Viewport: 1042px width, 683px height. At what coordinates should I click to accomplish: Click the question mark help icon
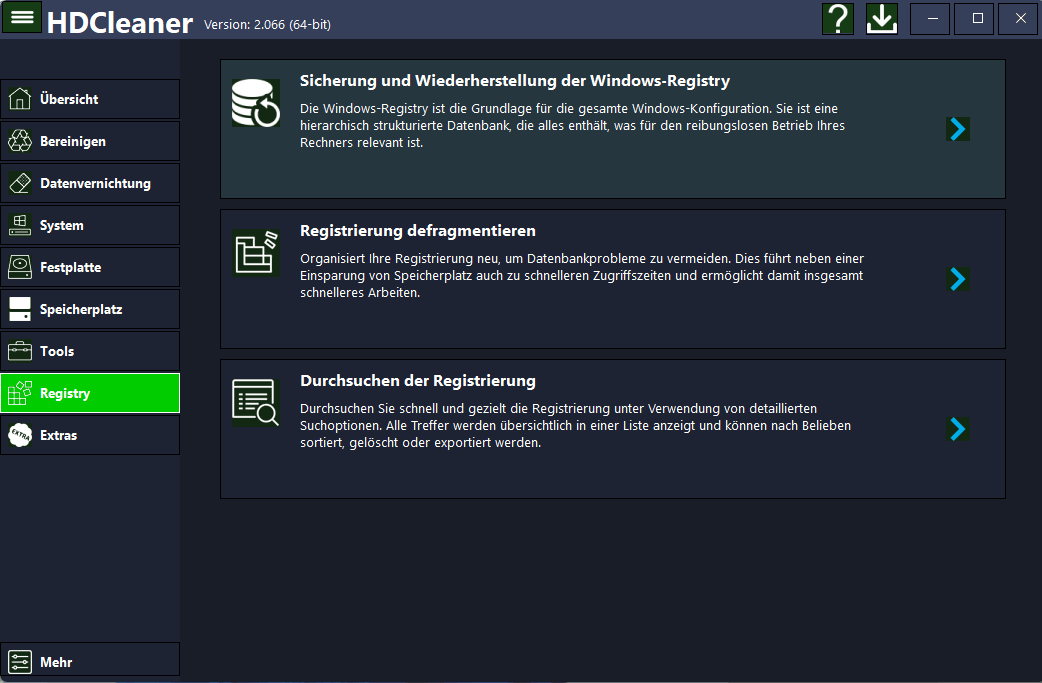coord(838,19)
